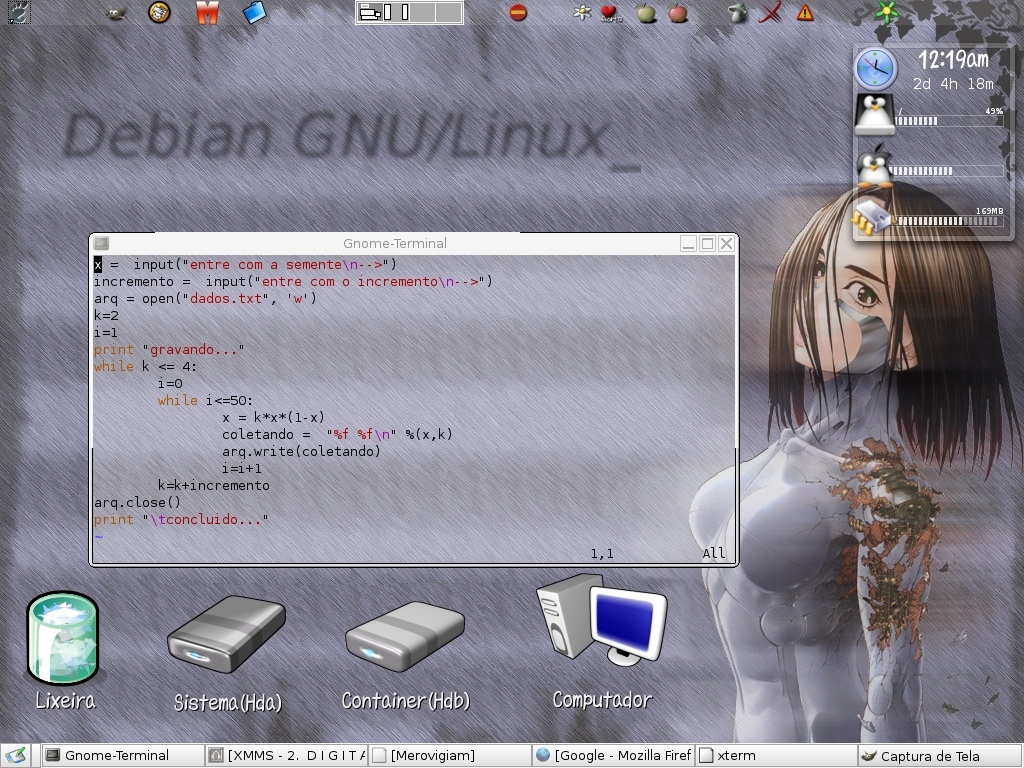
Task: Launch GIMP from the Wilber panel icon
Action: [x=116, y=13]
